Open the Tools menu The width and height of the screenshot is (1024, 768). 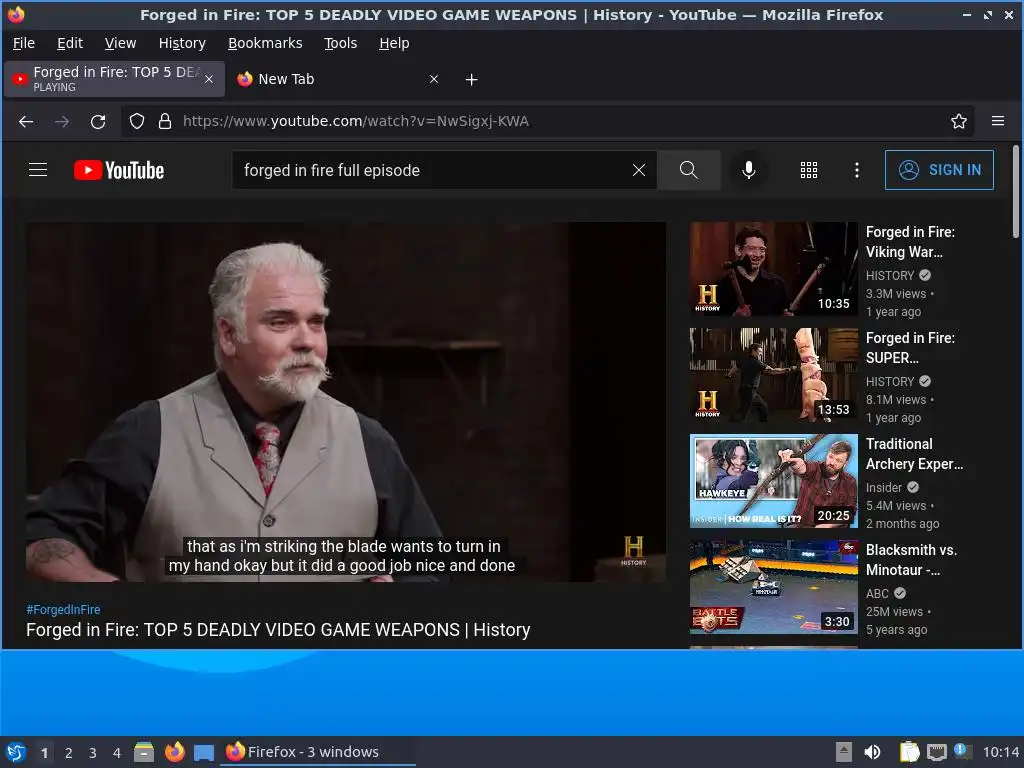tap(341, 43)
